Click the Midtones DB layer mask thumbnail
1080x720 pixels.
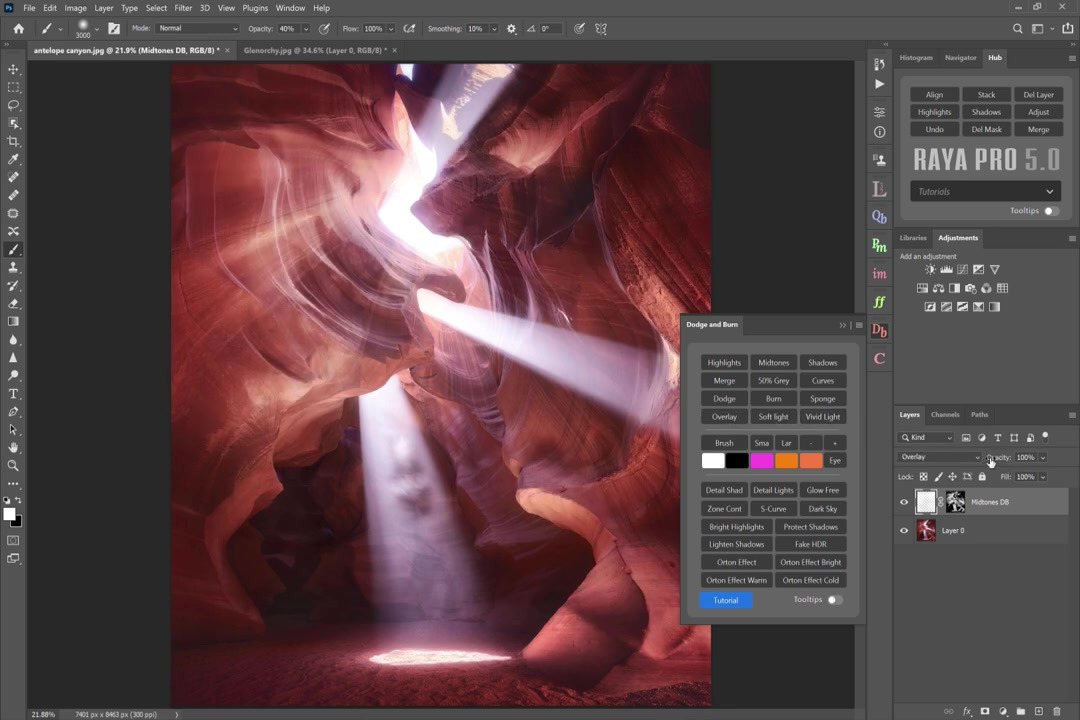956,502
